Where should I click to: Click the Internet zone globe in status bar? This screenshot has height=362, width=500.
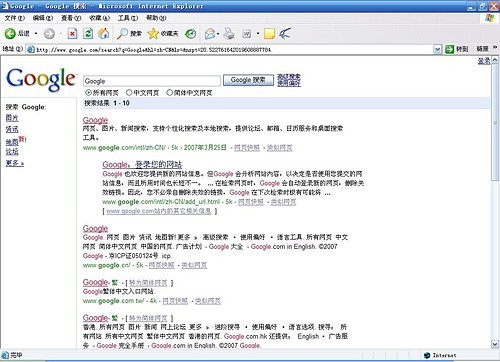(x=427, y=355)
